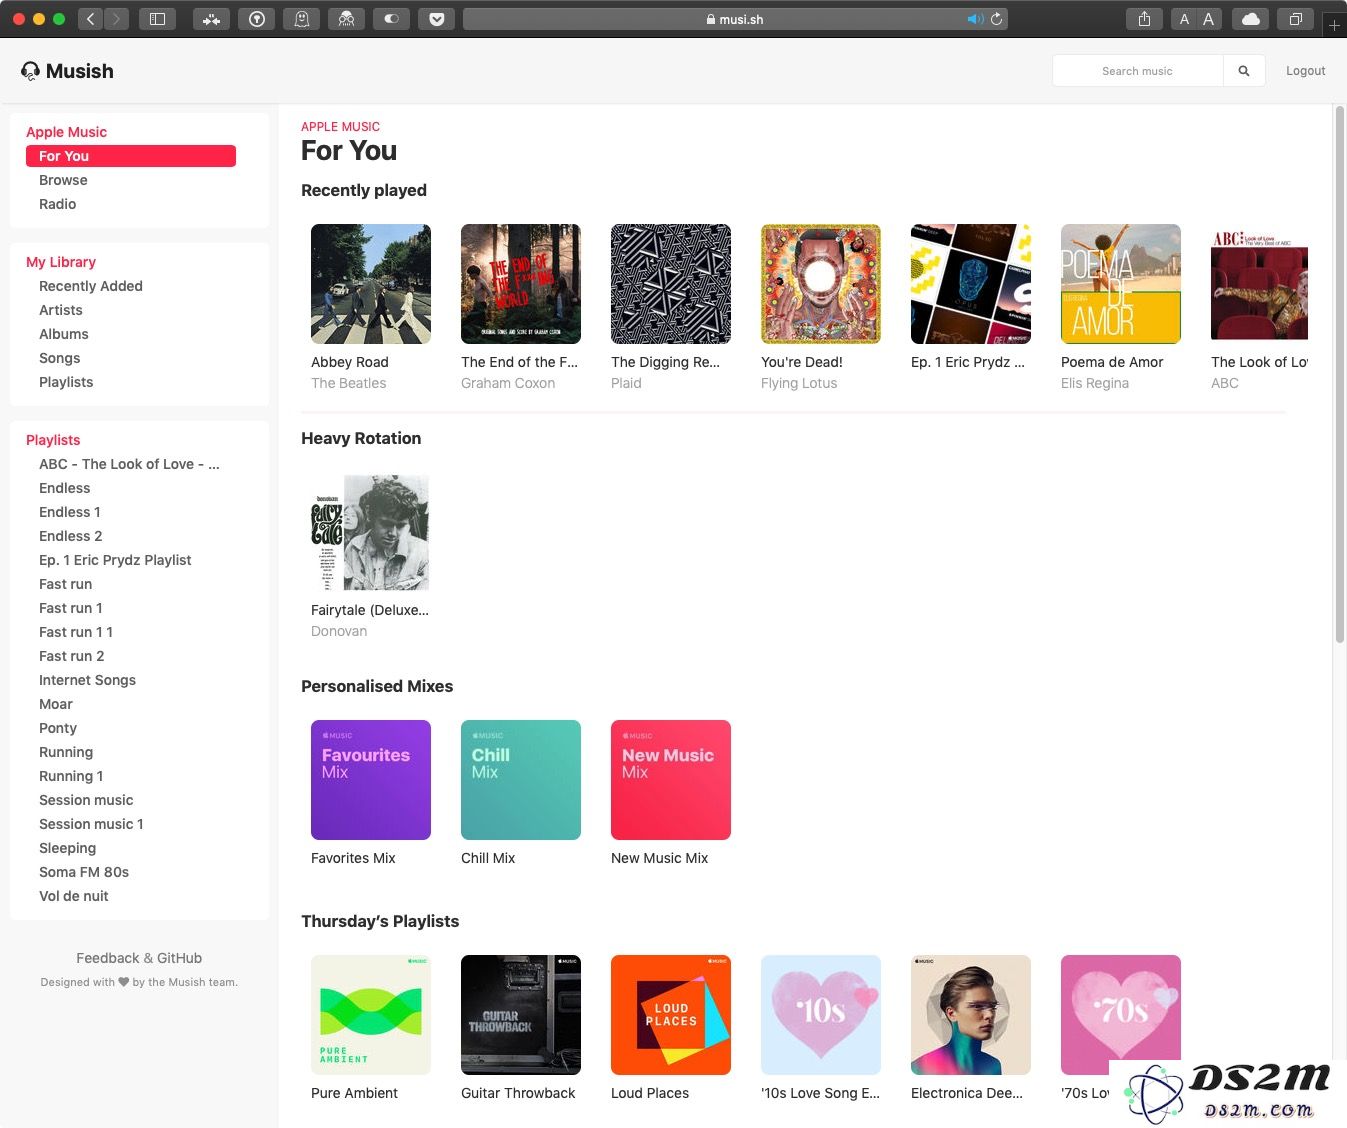Open the You're Dead! album cover
The image size is (1347, 1128).
[x=821, y=284]
